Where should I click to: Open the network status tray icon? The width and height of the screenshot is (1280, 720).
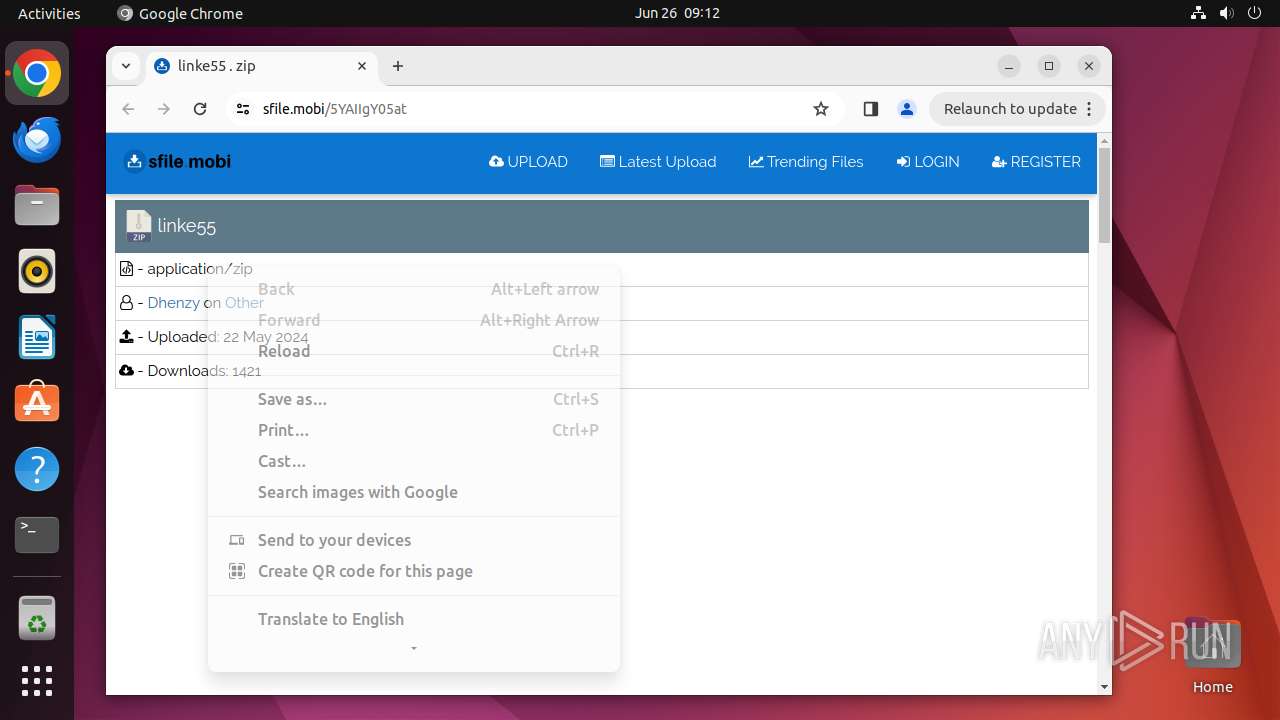click(1198, 13)
